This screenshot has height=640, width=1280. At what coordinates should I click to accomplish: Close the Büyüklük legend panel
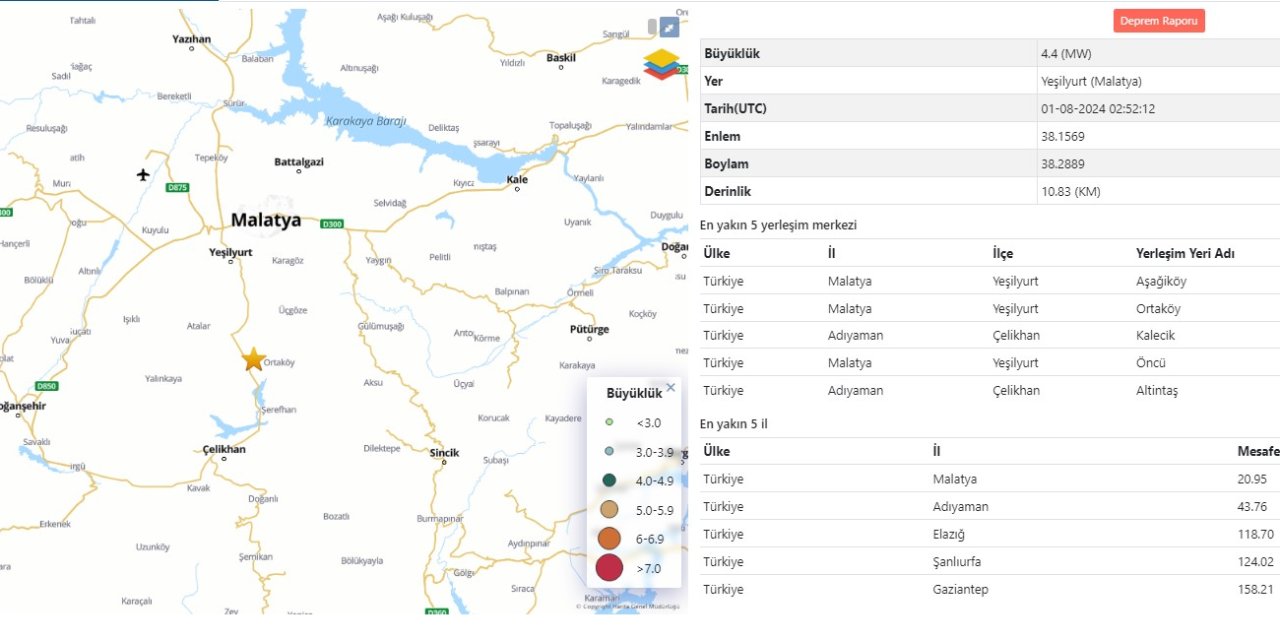click(670, 387)
